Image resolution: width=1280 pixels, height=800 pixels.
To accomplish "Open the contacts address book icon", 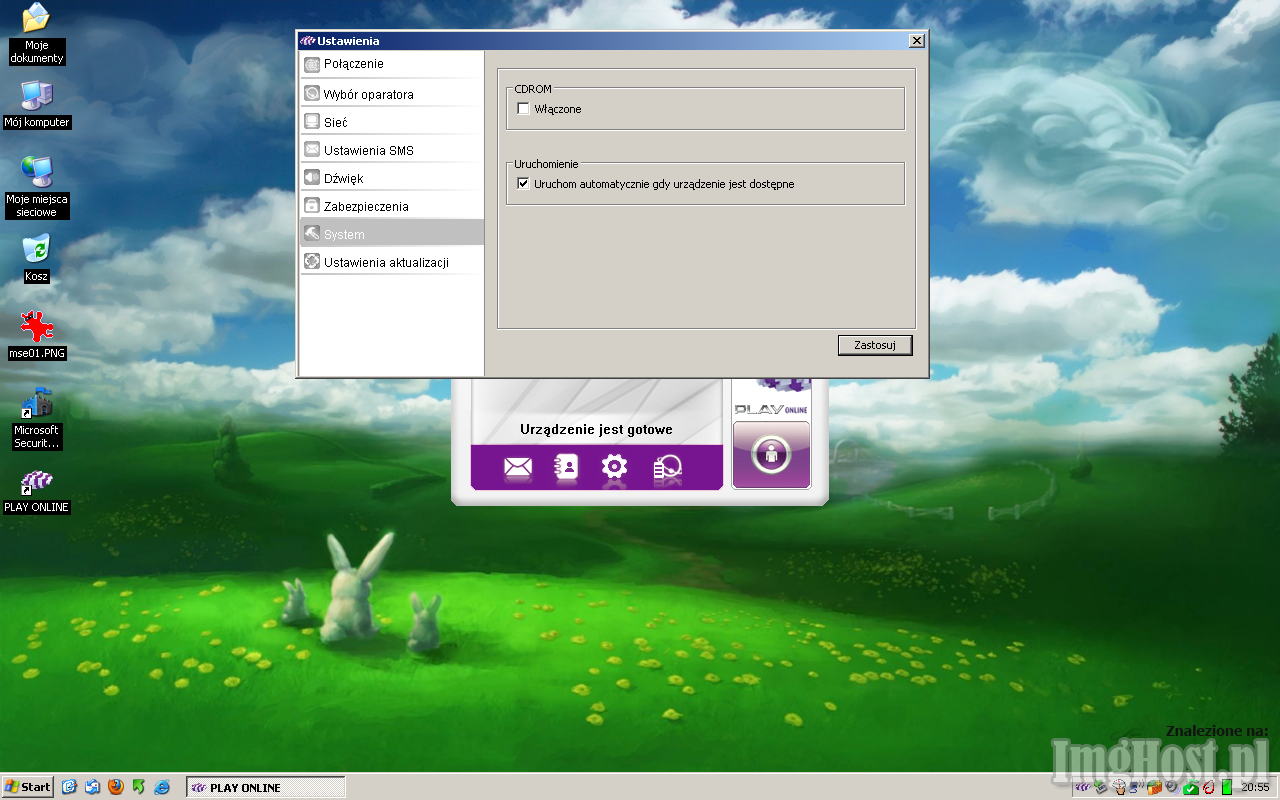I will 566,467.
